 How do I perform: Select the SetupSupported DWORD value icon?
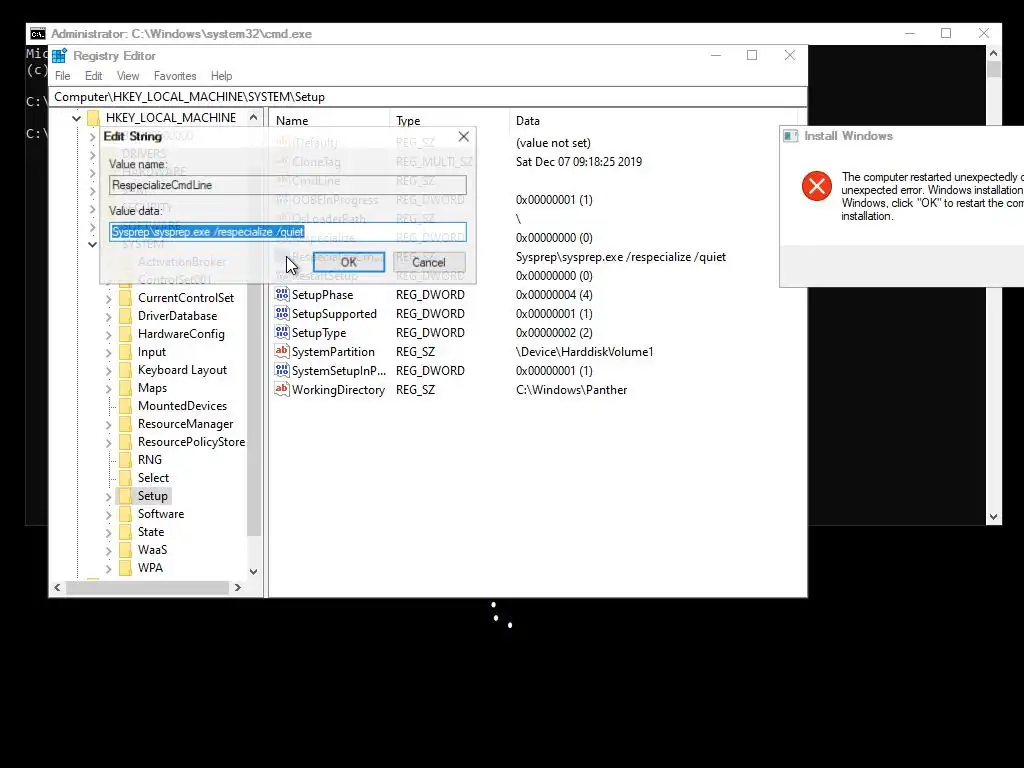pos(281,313)
